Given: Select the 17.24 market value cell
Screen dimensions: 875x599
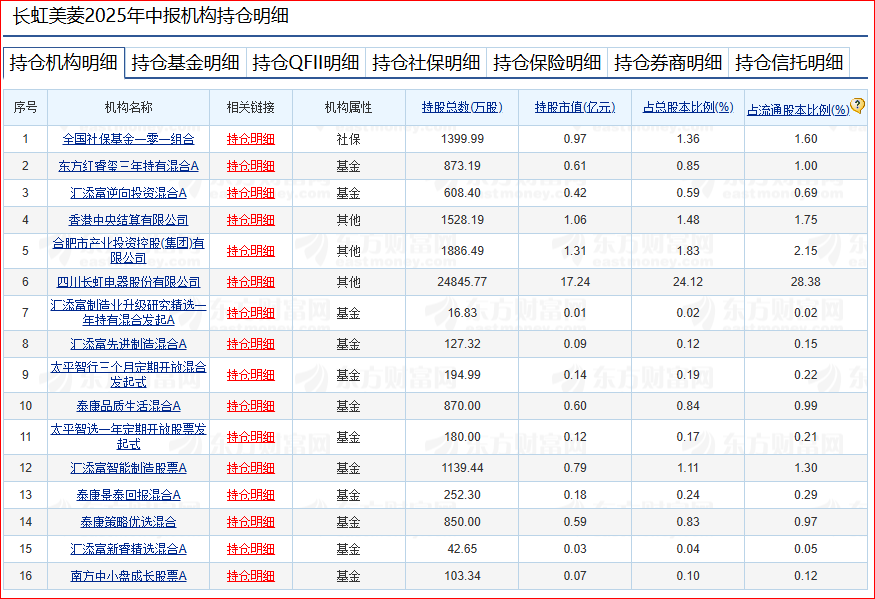Looking at the screenshot, I should tap(575, 282).
